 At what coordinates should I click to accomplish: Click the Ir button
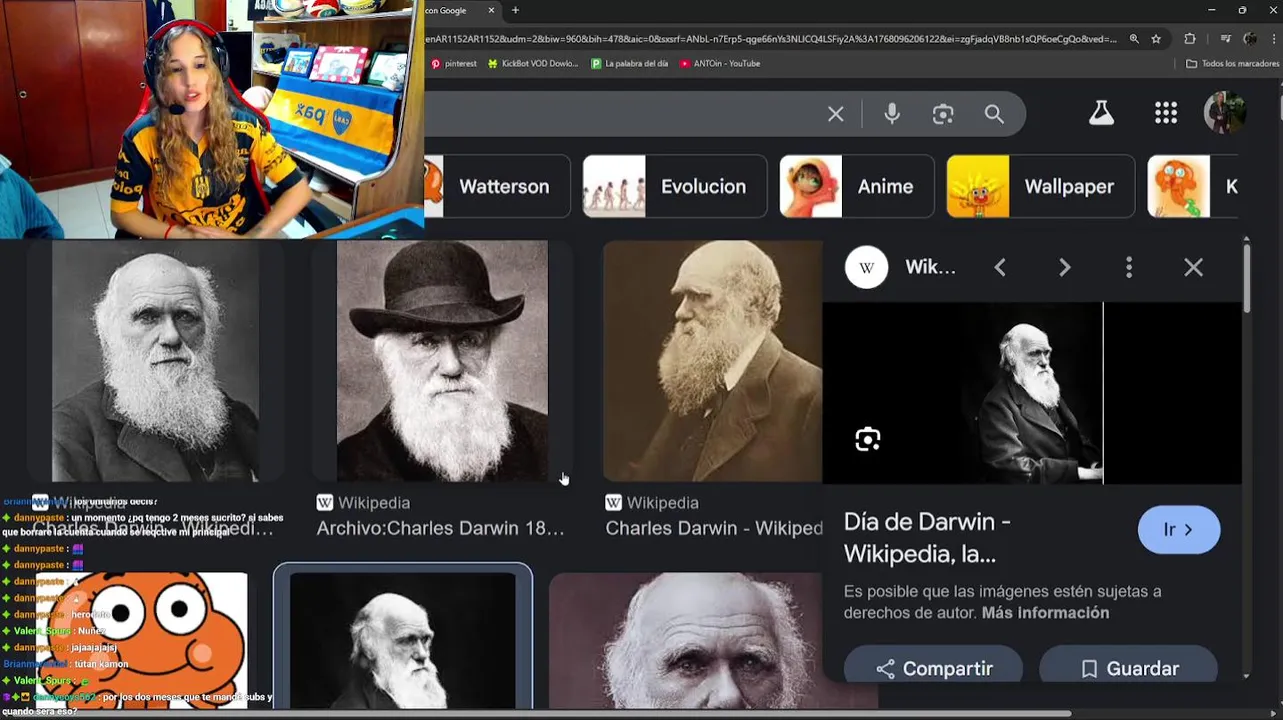tap(1179, 530)
